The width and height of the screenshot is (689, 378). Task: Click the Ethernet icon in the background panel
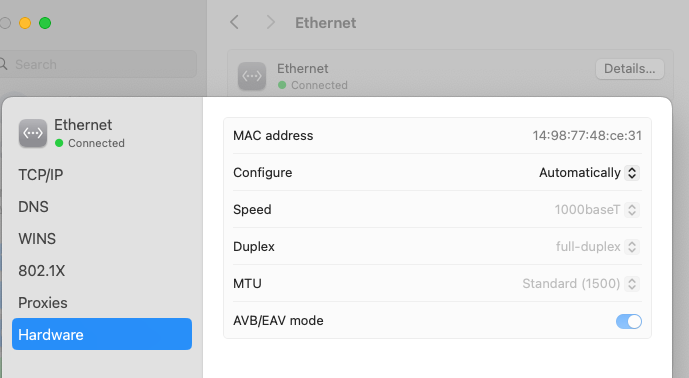click(x=252, y=76)
